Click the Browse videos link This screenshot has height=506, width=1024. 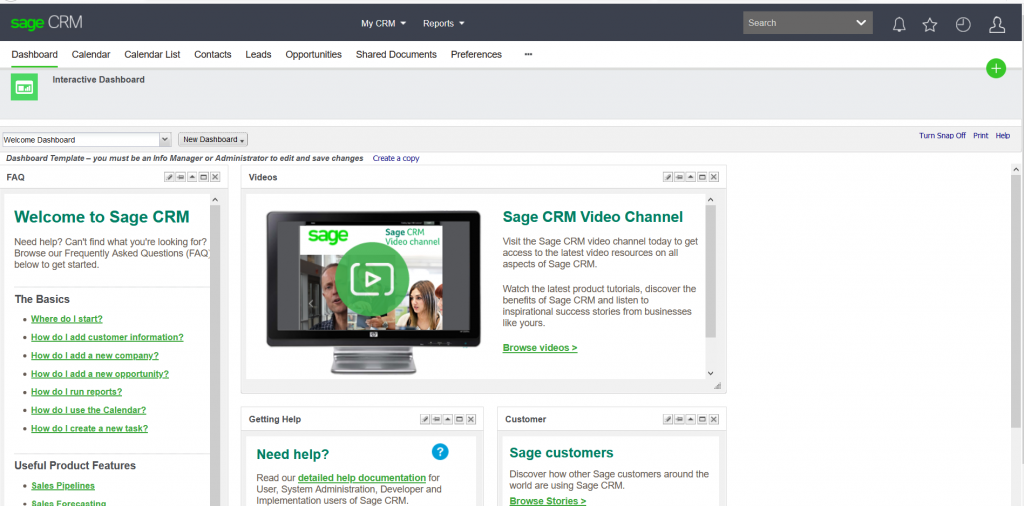click(539, 348)
